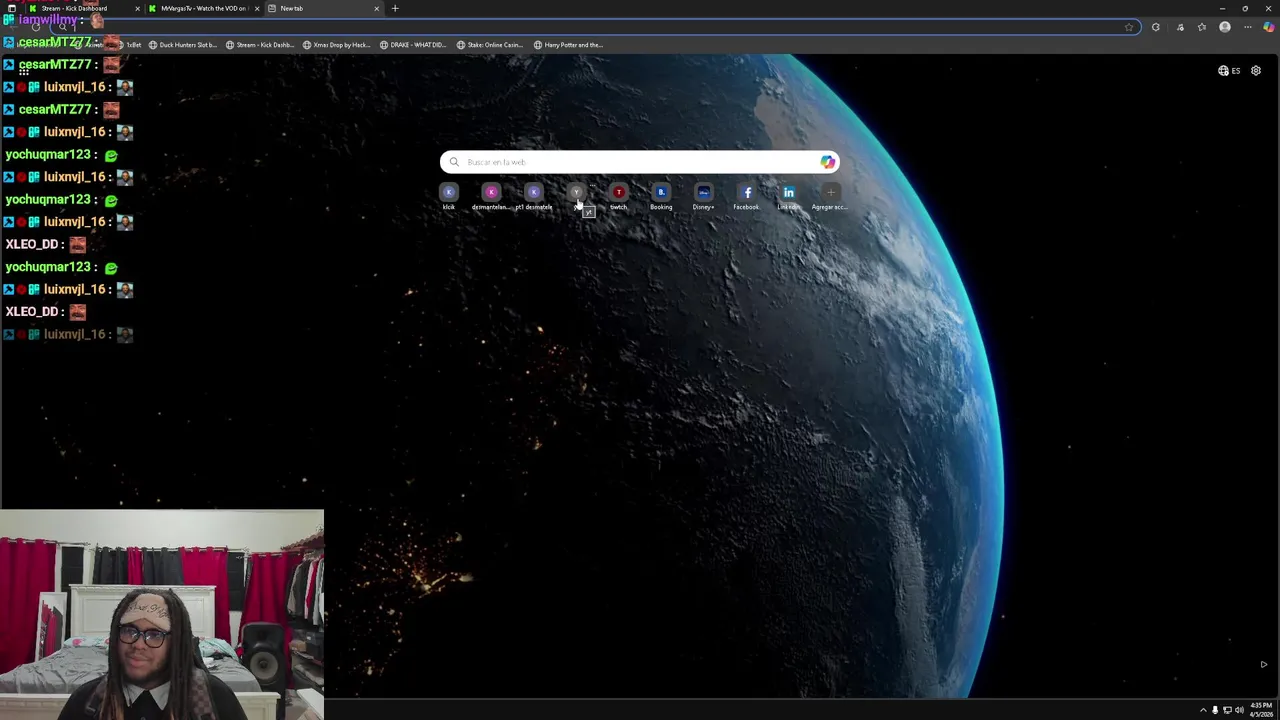Open the ES language selector
The width and height of the screenshot is (1280, 720).
1229,71
